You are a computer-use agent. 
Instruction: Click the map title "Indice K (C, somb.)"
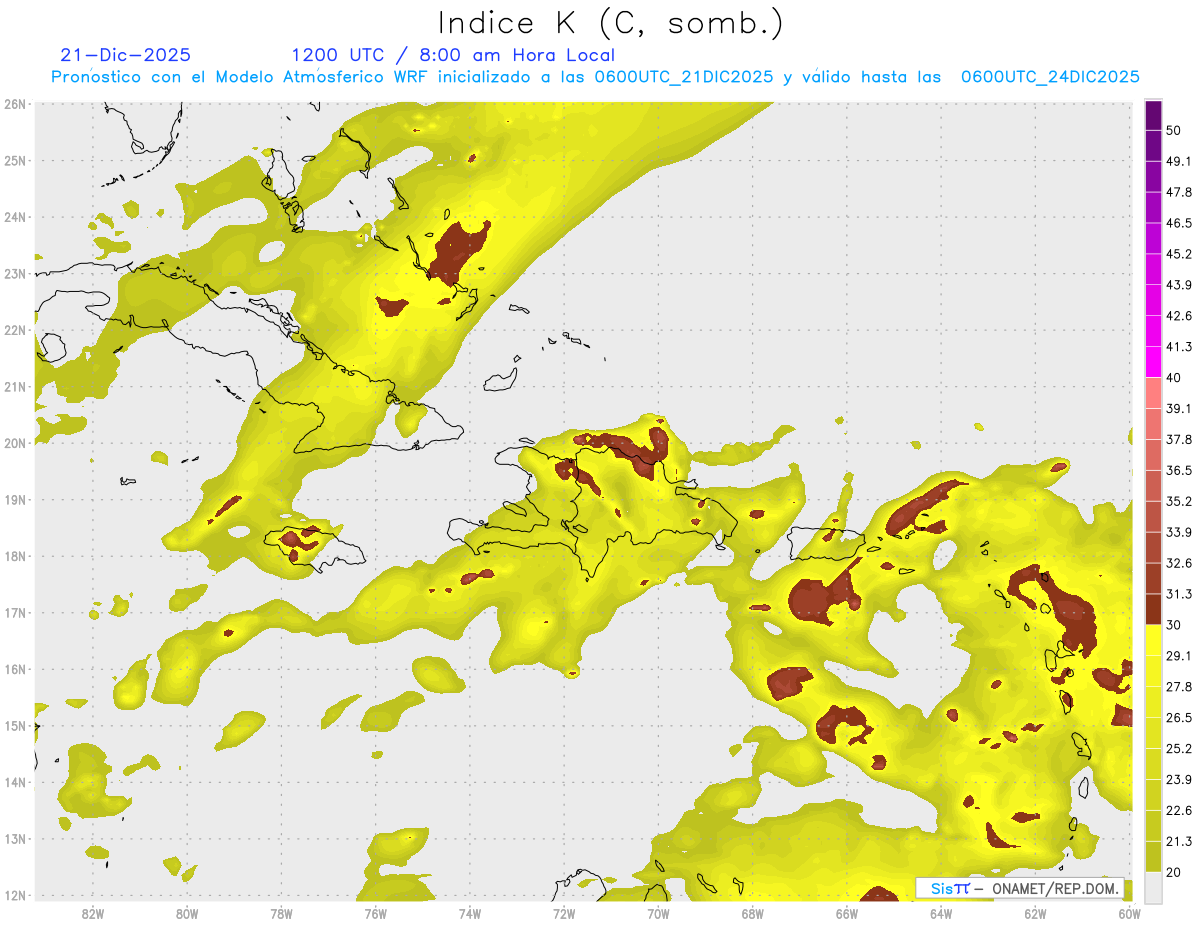pyautogui.click(x=611, y=24)
